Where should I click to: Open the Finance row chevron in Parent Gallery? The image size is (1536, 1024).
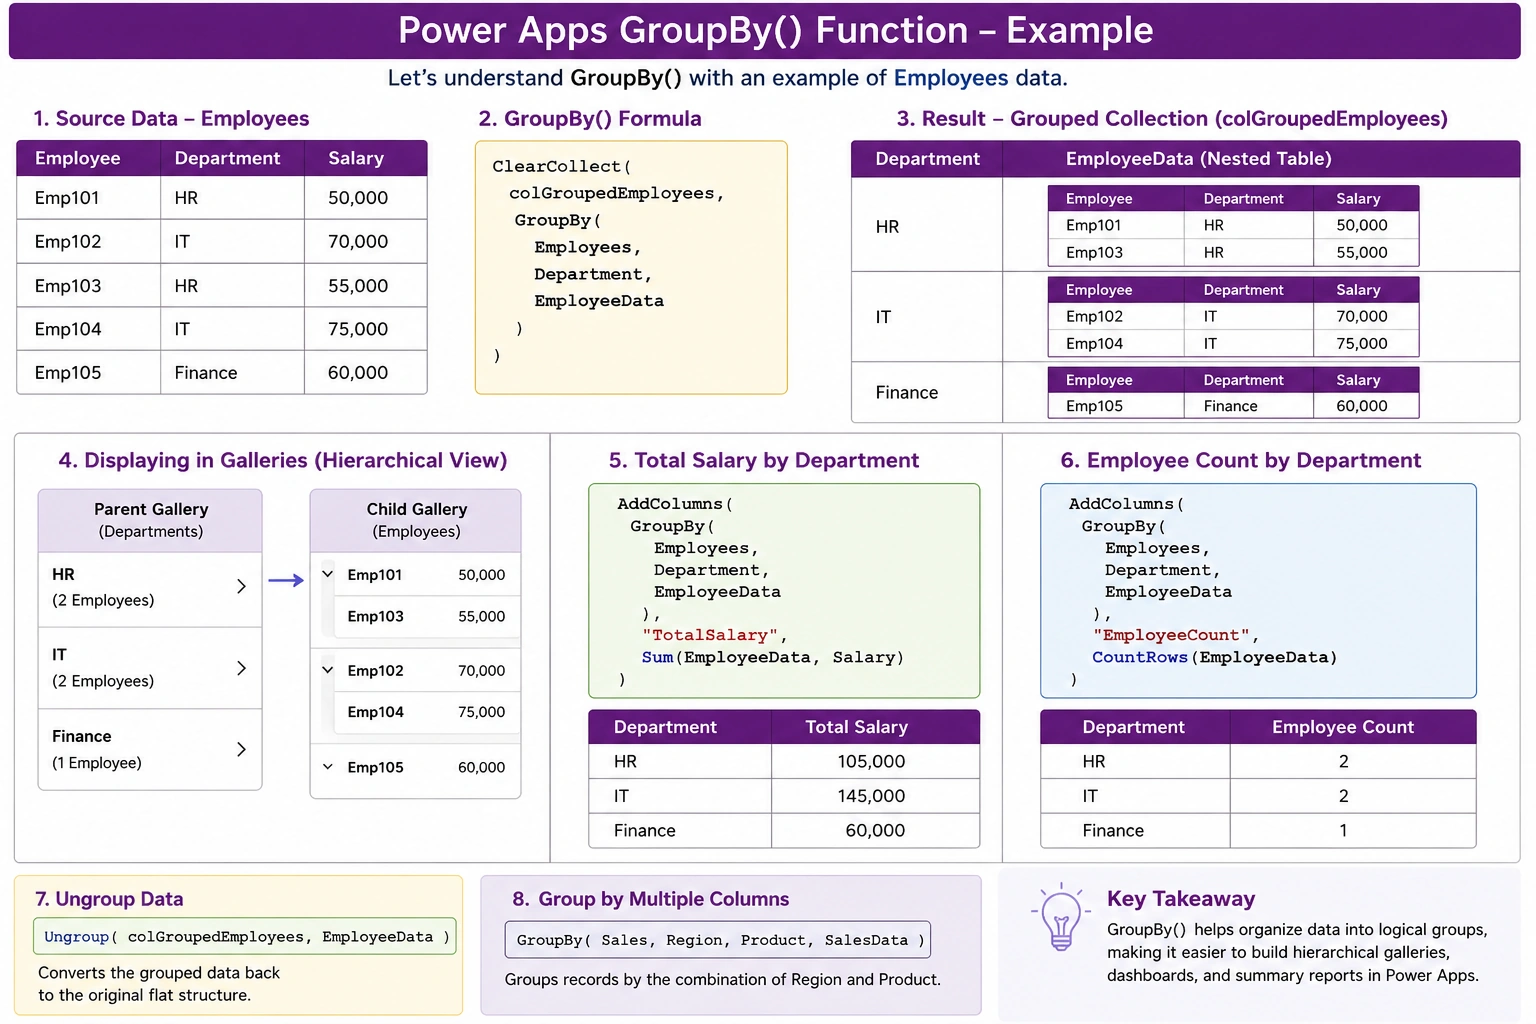(x=241, y=749)
